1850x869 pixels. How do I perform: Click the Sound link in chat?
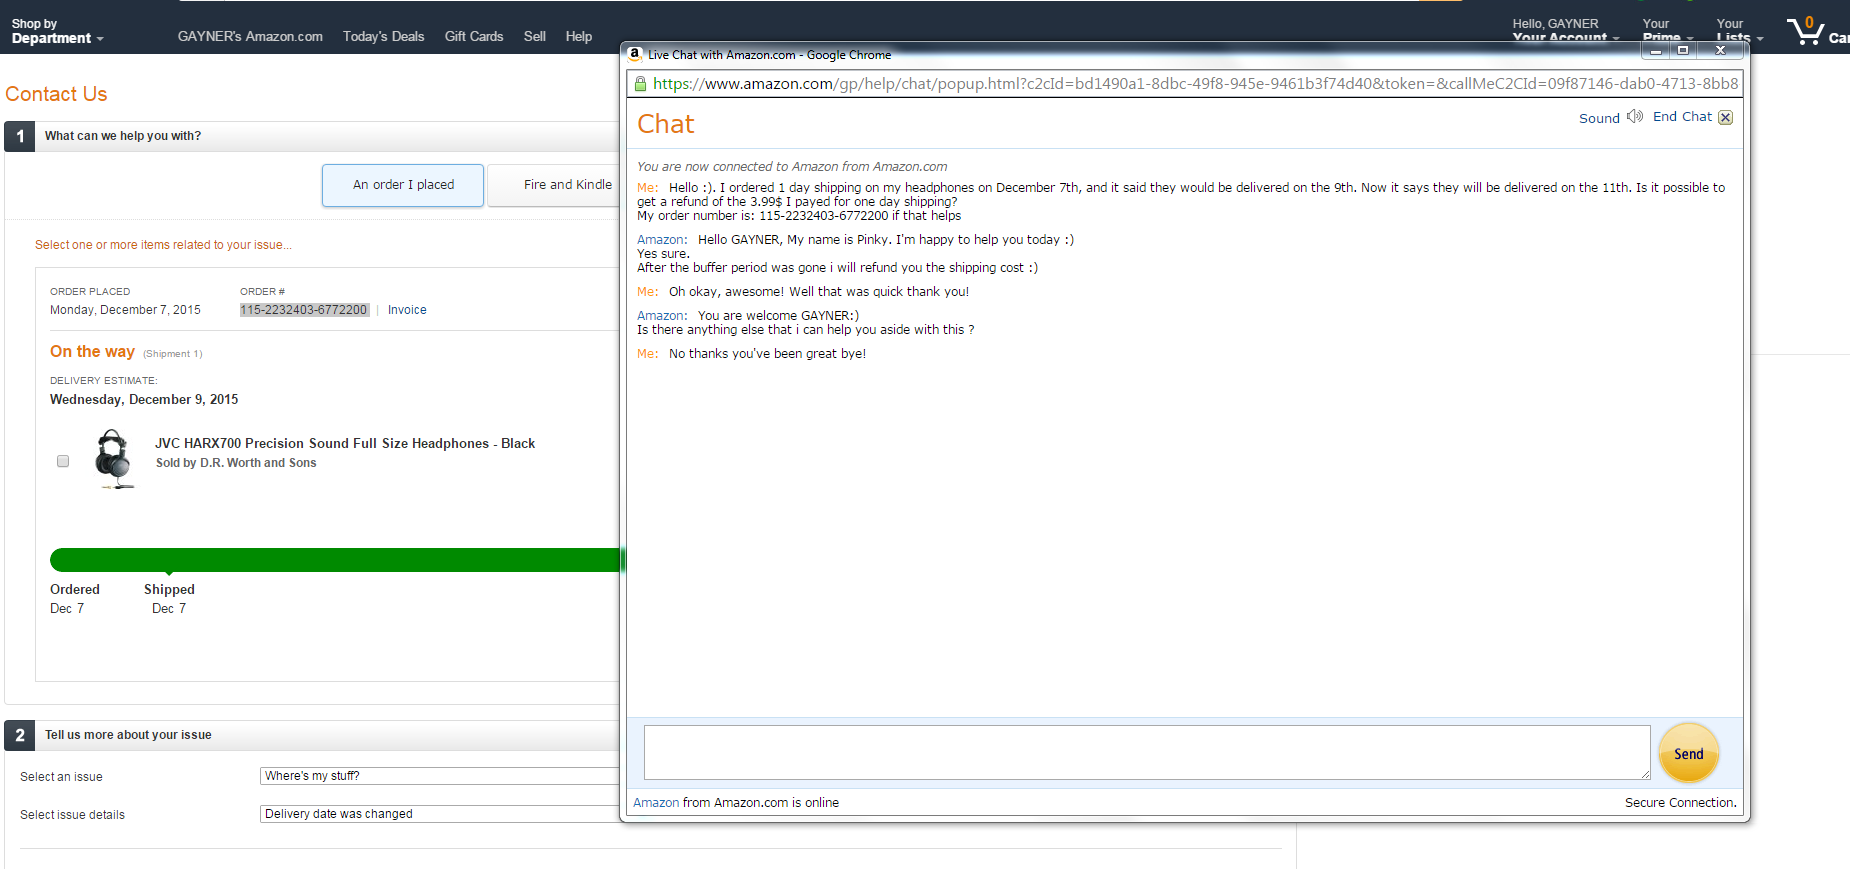1599,118
